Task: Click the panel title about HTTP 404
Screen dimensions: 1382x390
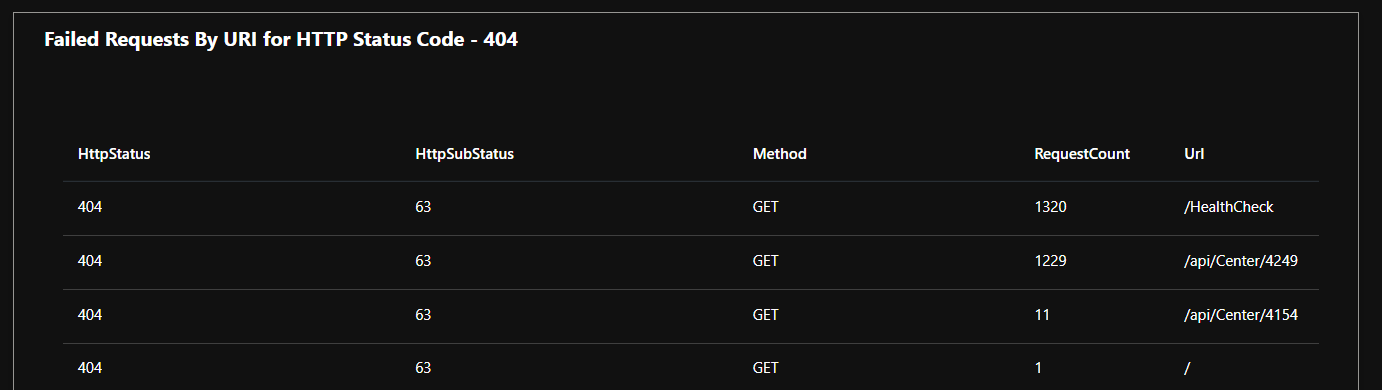Action: pyautogui.click(x=281, y=40)
